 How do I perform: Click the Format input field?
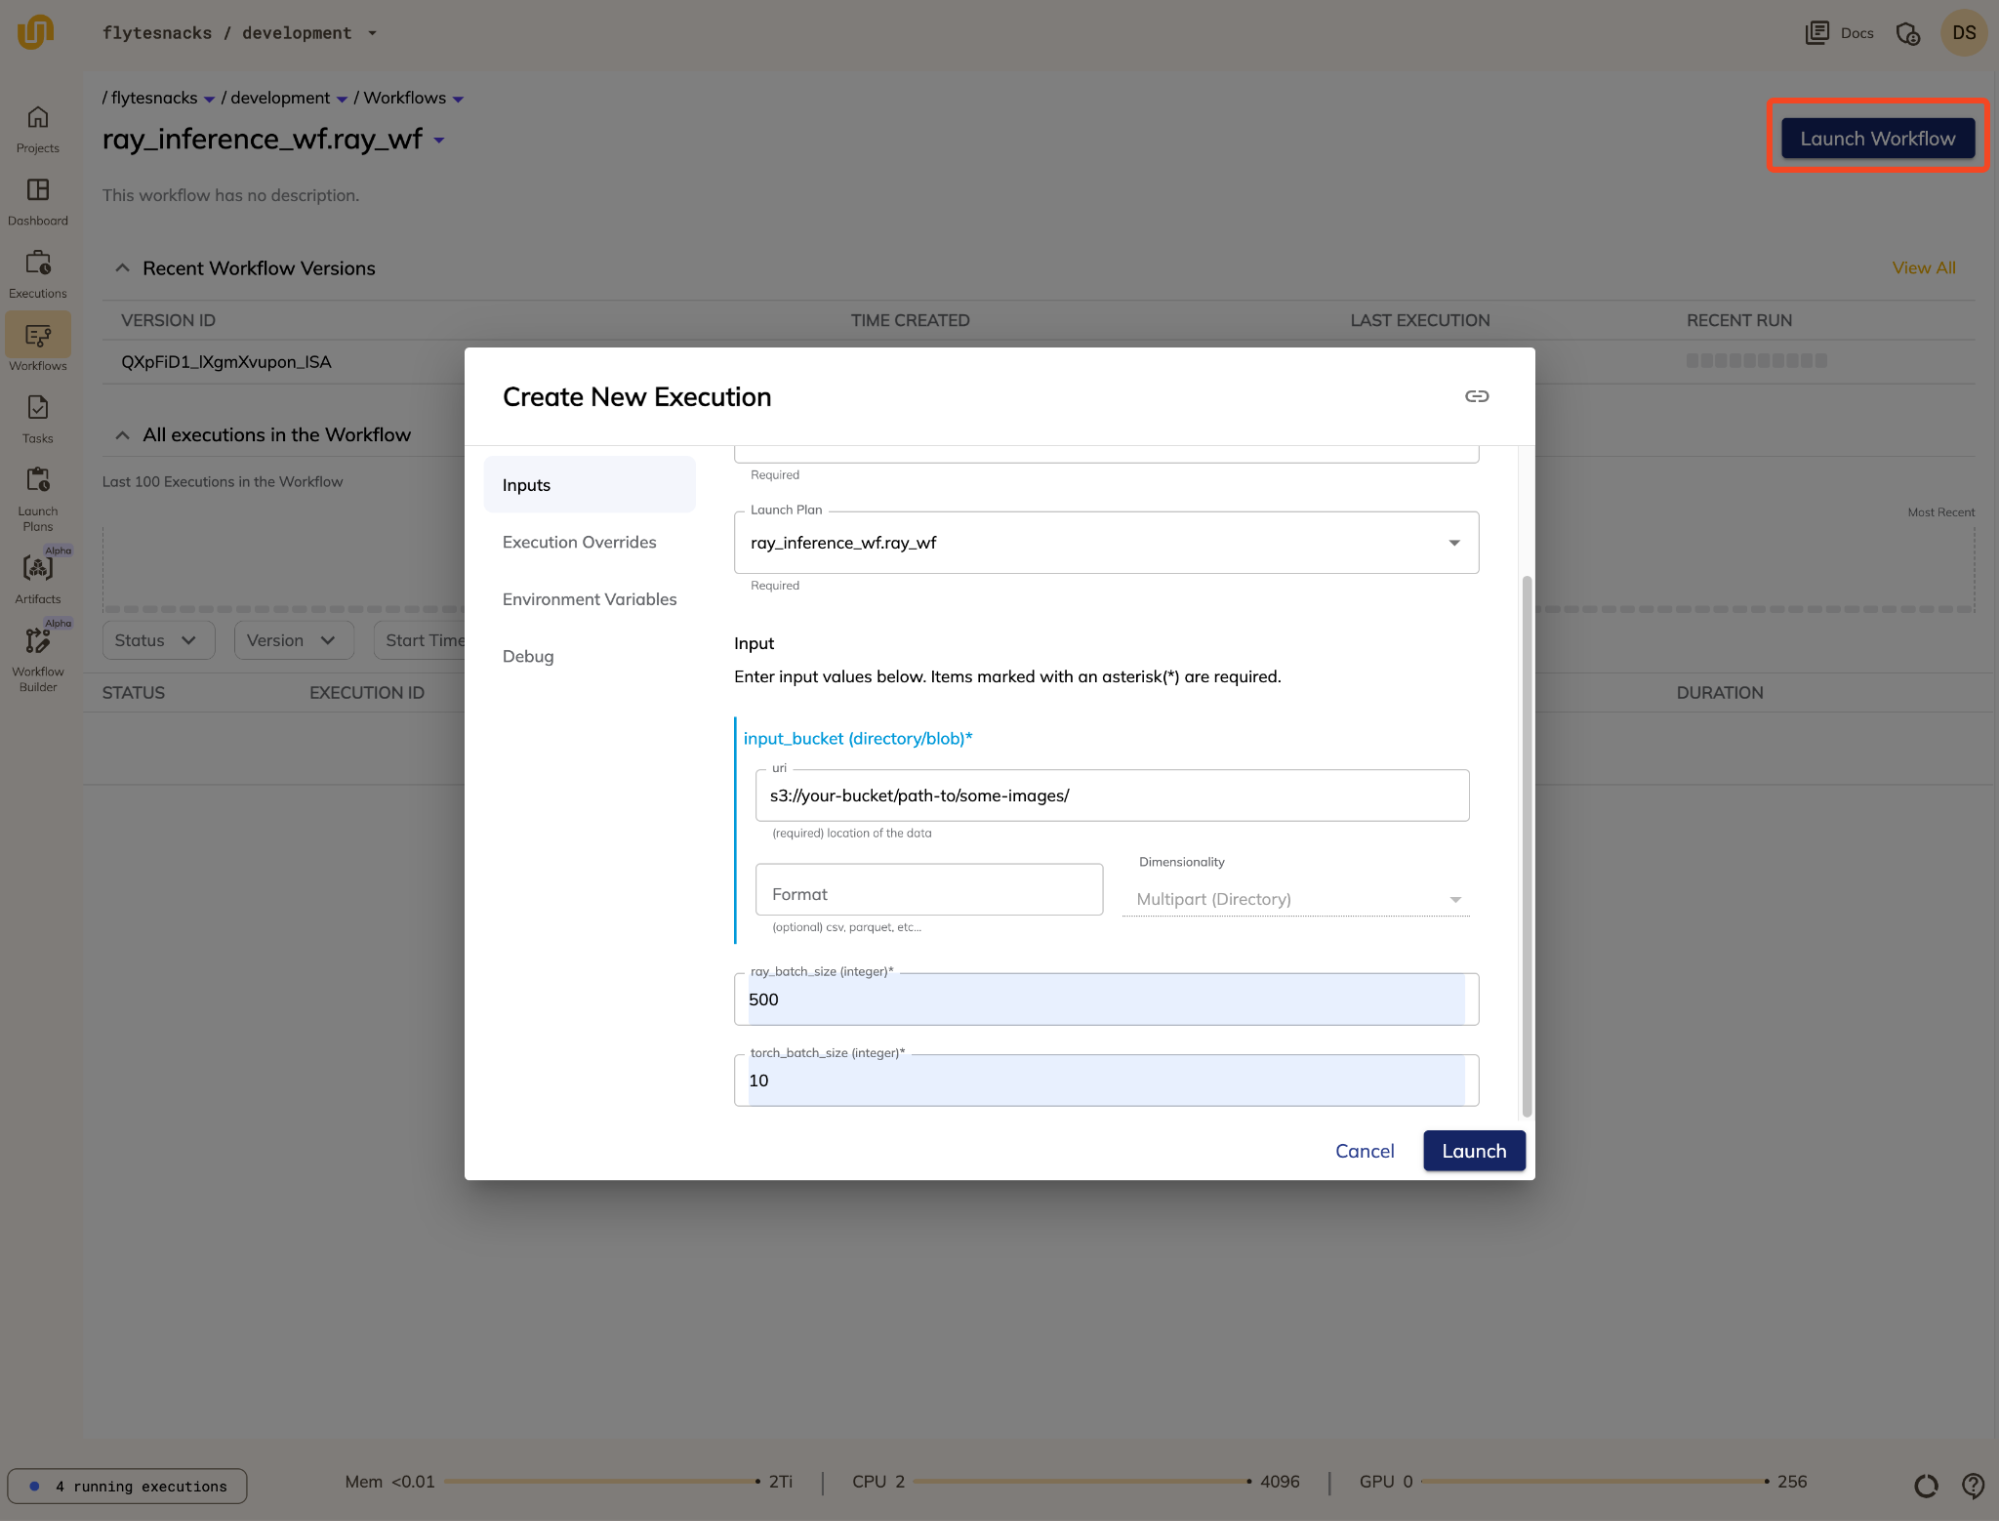(929, 889)
